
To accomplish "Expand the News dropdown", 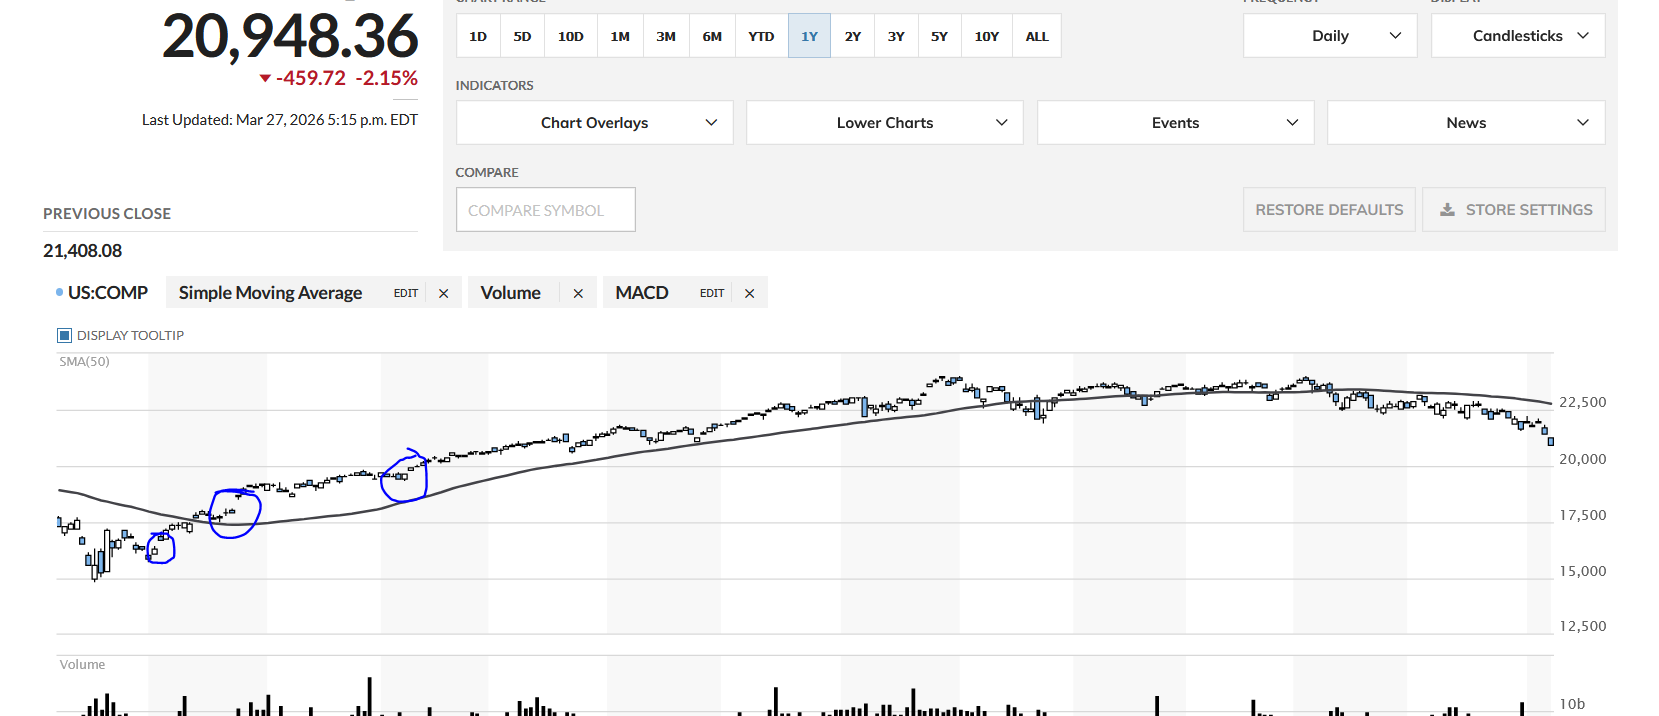I will pyautogui.click(x=1466, y=122).
